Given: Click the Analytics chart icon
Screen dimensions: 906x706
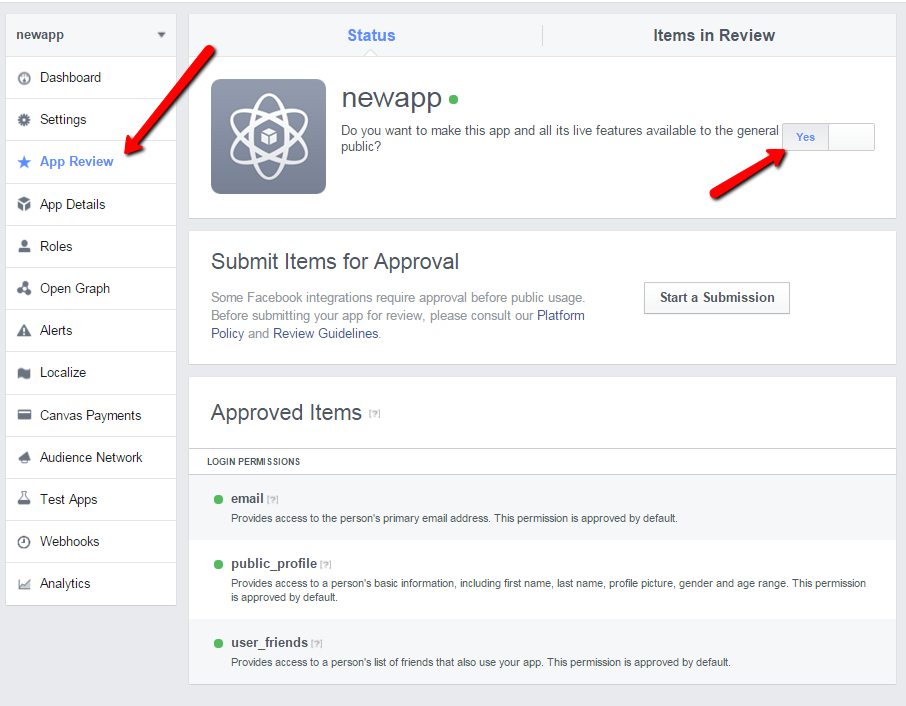Looking at the screenshot, I should [x=24, y=584].
